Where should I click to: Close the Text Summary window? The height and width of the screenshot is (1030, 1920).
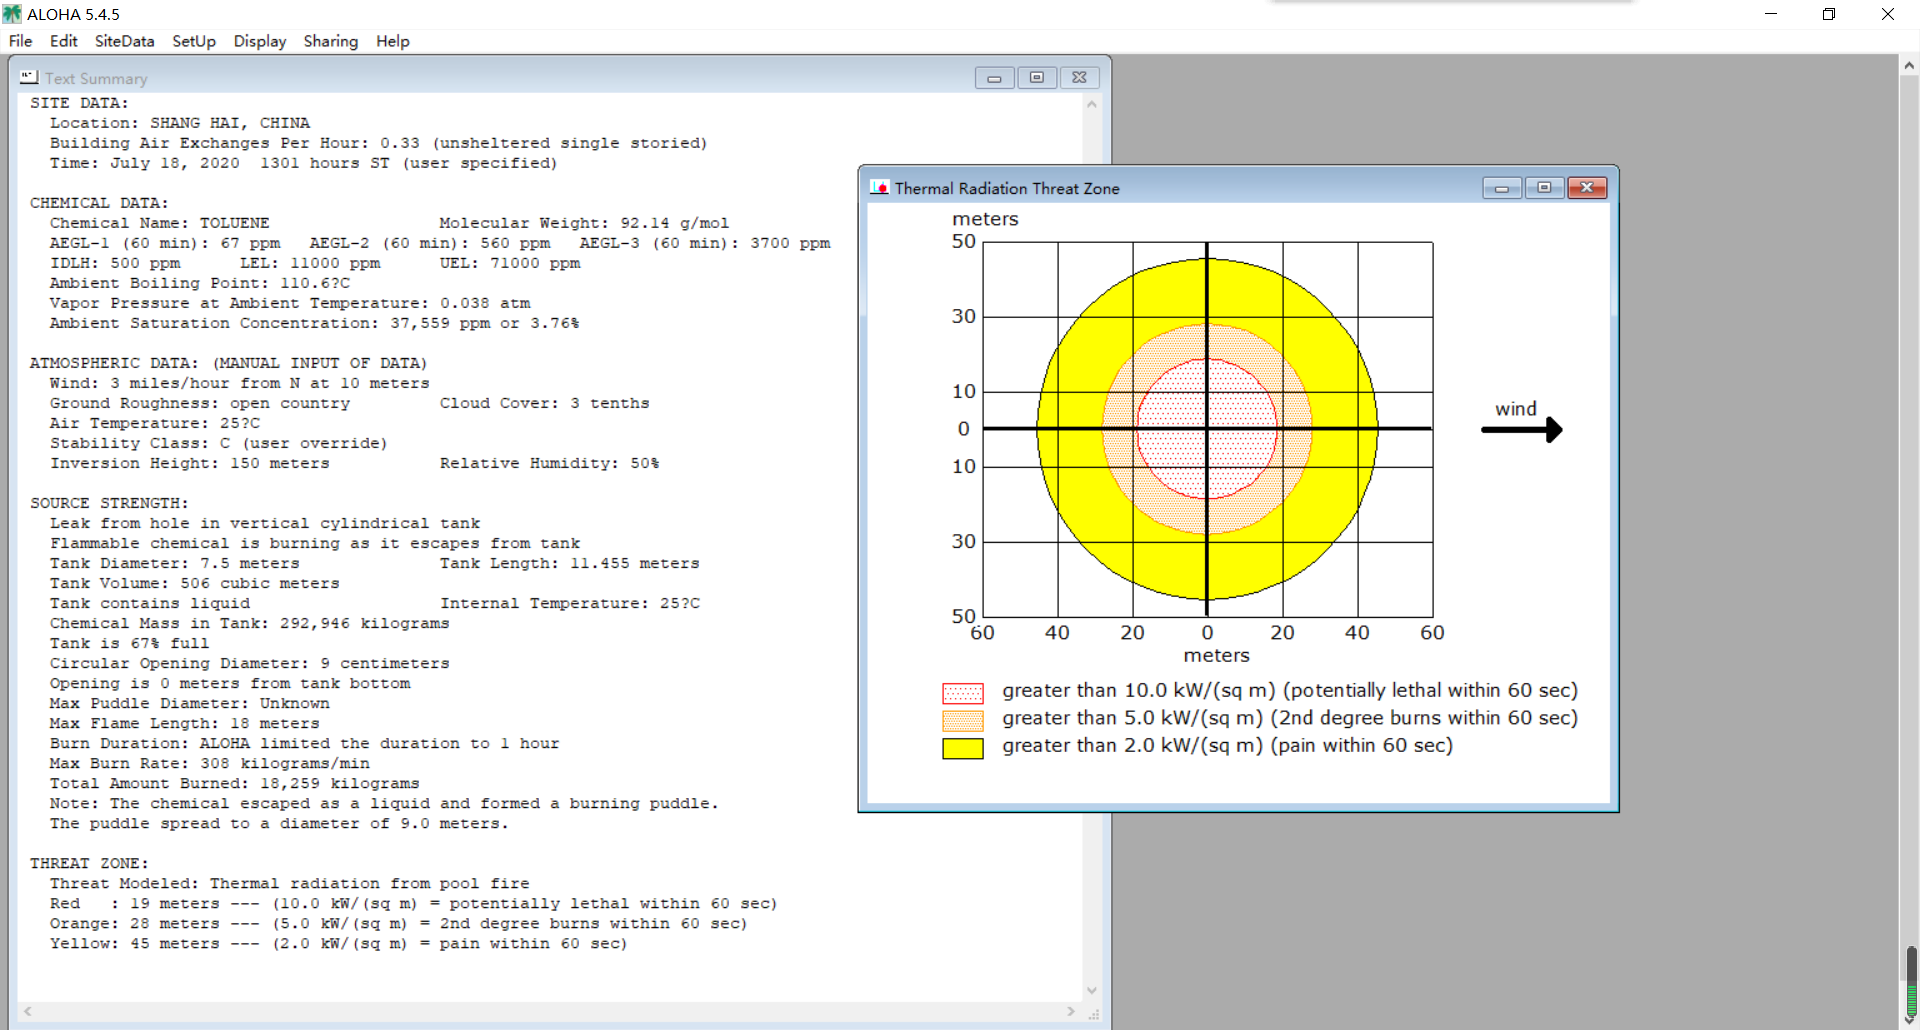click(1080, 78)
